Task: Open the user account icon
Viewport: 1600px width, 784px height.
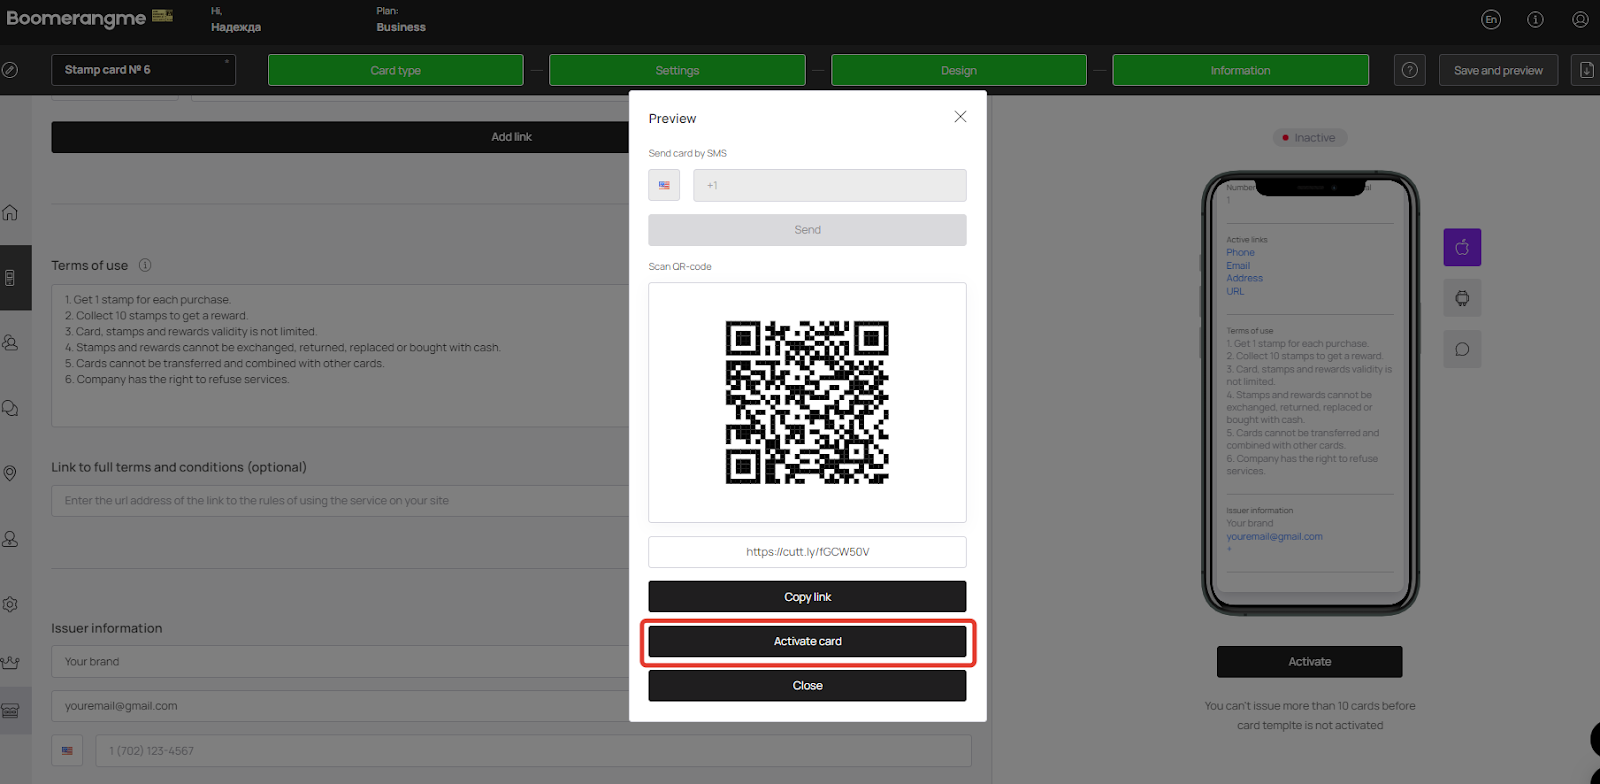Action: (x=1580, y=19)
